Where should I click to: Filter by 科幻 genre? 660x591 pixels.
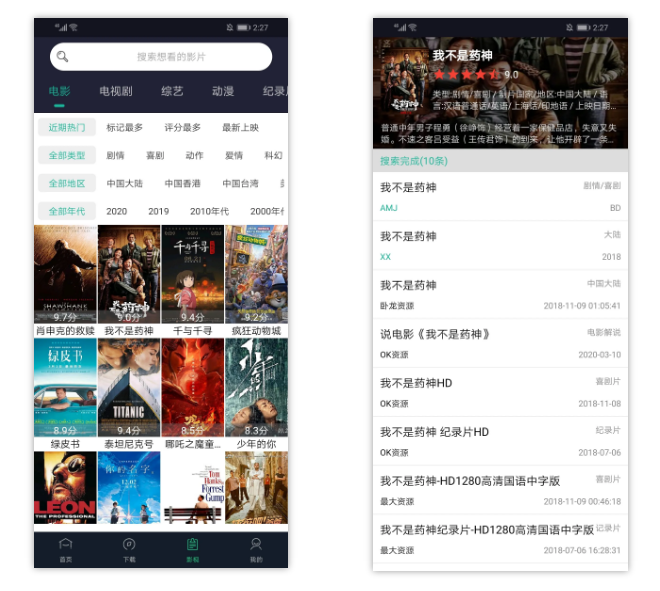[x=273, y=155]
